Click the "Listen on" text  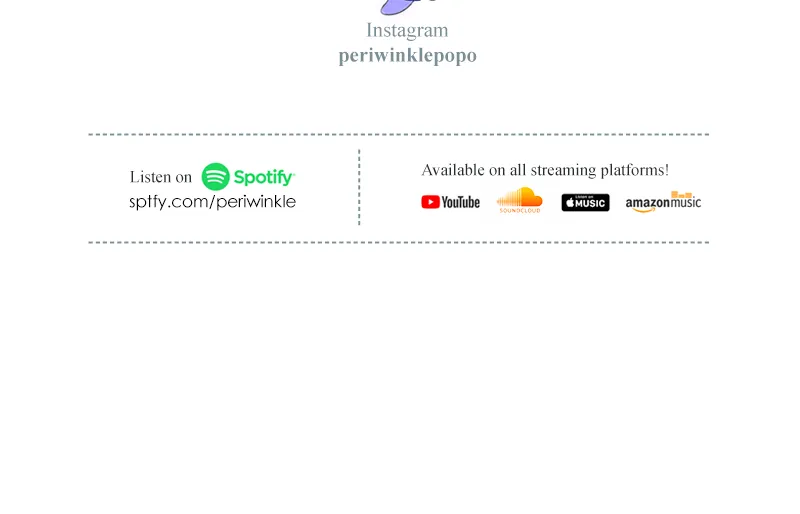coord(161,177)
